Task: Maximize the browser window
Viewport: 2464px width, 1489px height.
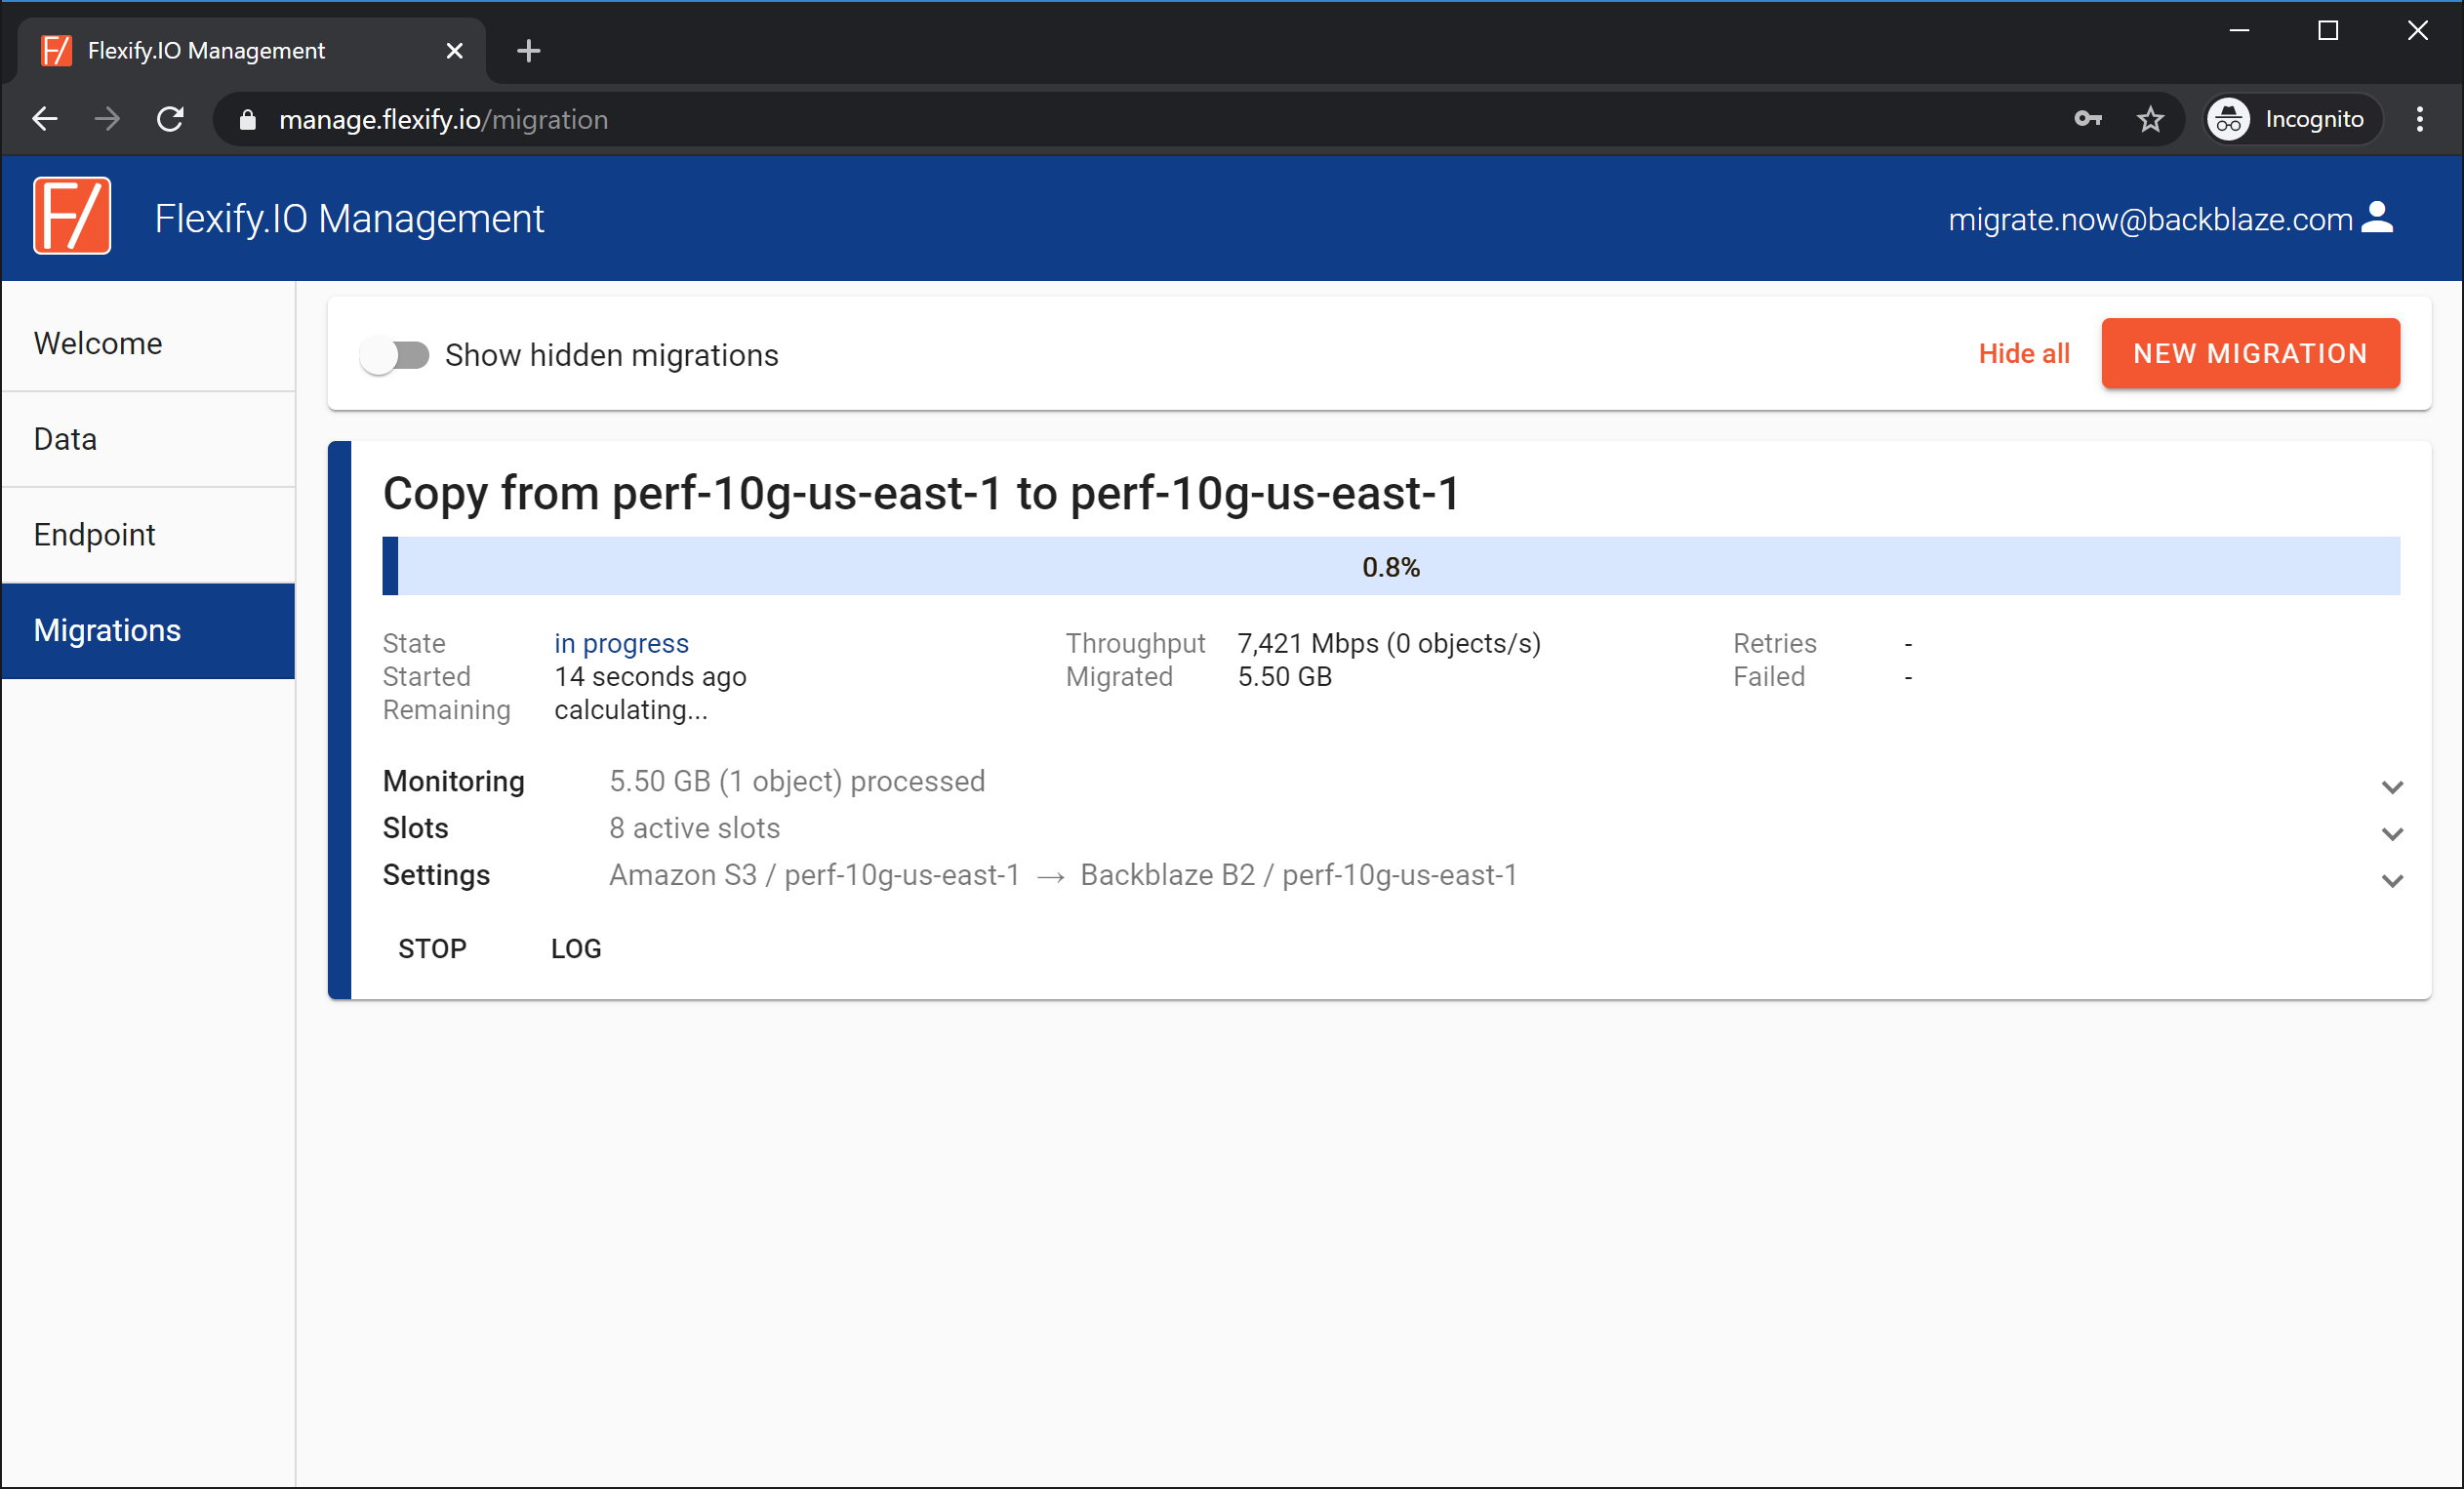Action: pyautogui.click(x=2328, y=31)
